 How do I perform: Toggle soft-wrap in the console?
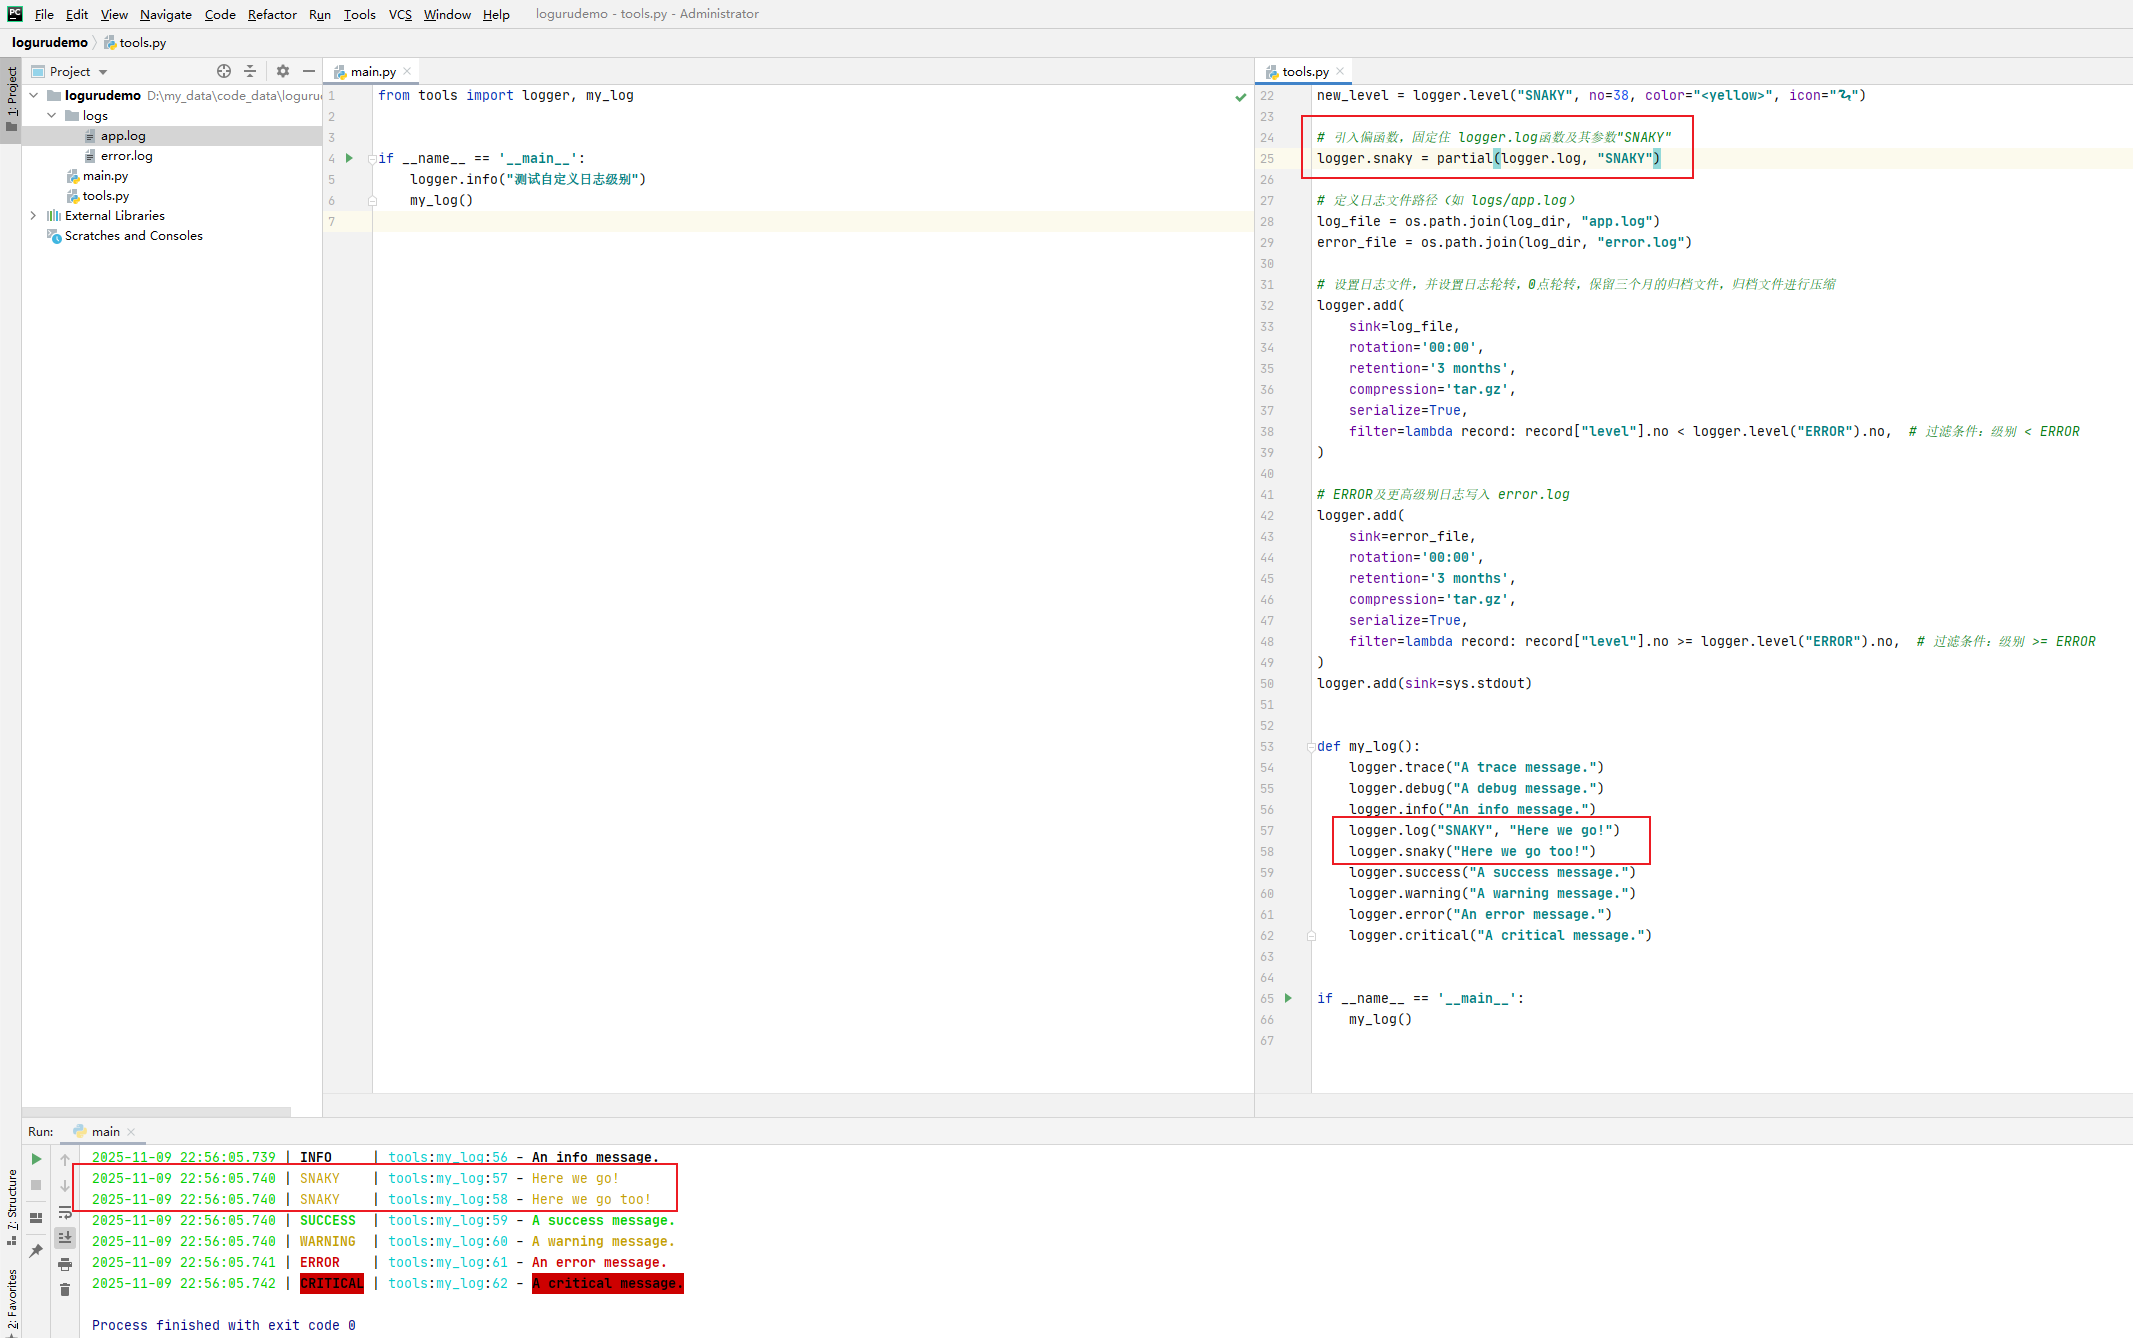[65, 1214]
